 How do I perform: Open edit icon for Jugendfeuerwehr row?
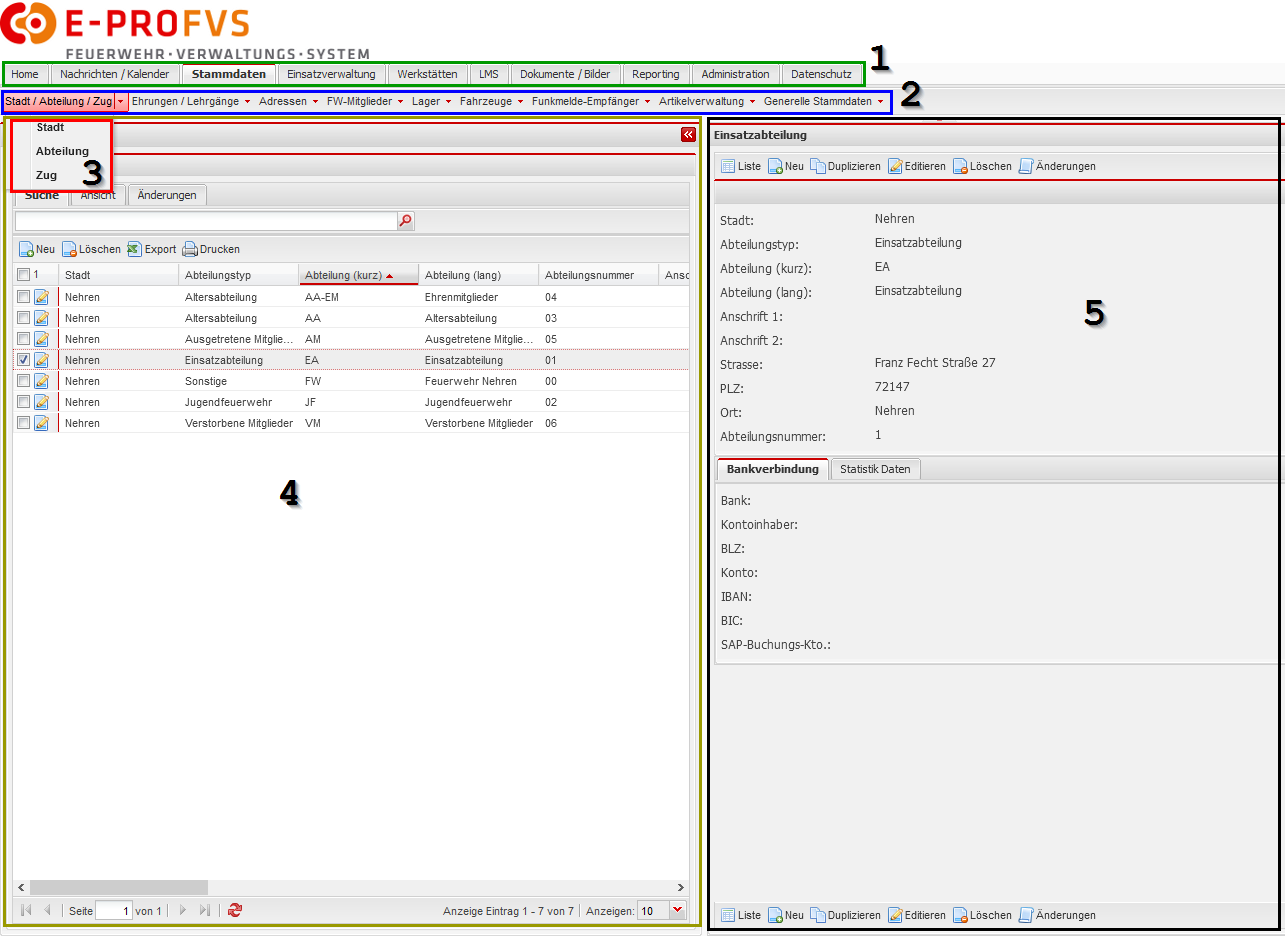click(x=41, y=402)
